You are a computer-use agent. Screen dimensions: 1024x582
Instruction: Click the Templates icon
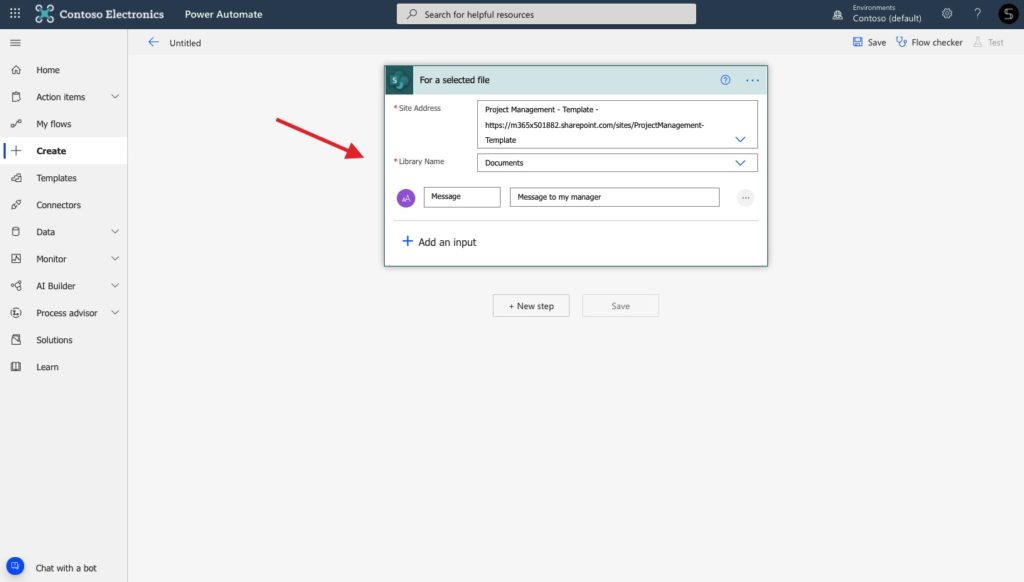pyautogui.click(x=16, y=178)
